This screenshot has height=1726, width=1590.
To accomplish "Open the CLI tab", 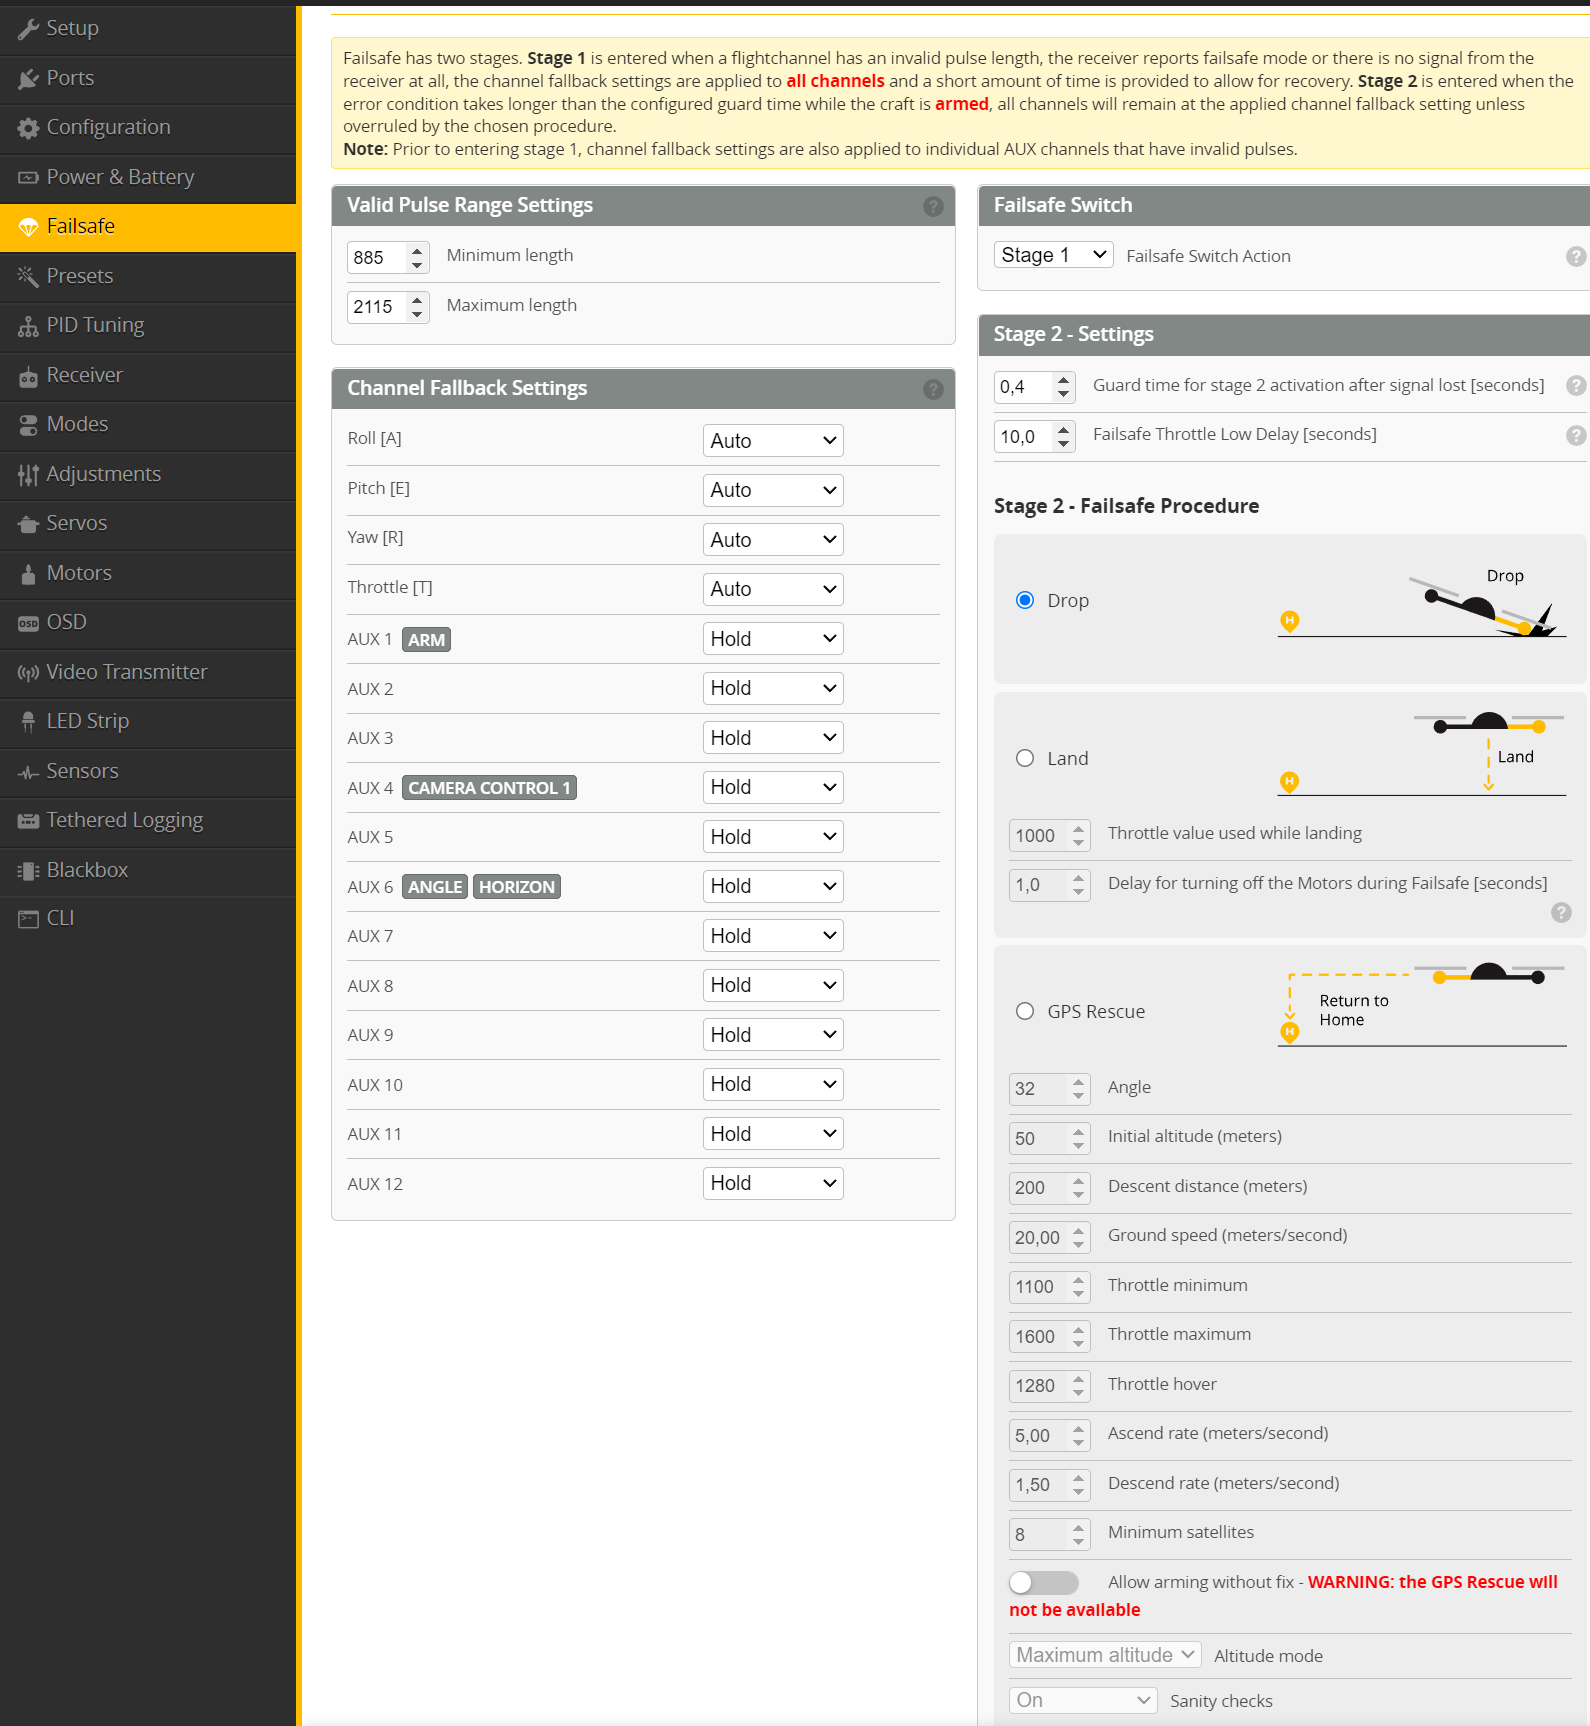I will point(60,918).
